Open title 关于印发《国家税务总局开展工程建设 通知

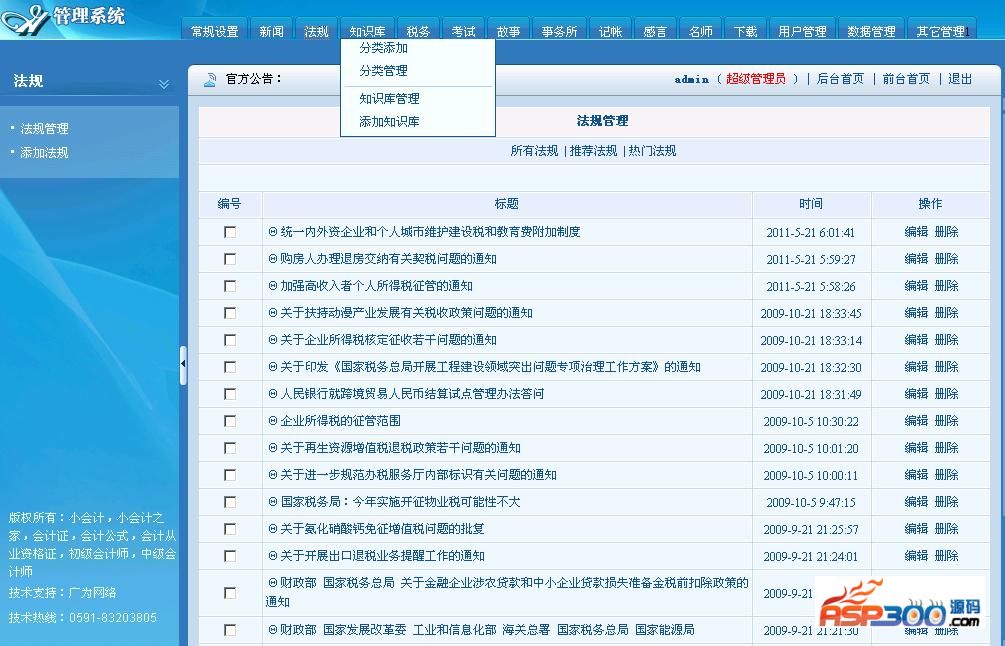[490, 367]
